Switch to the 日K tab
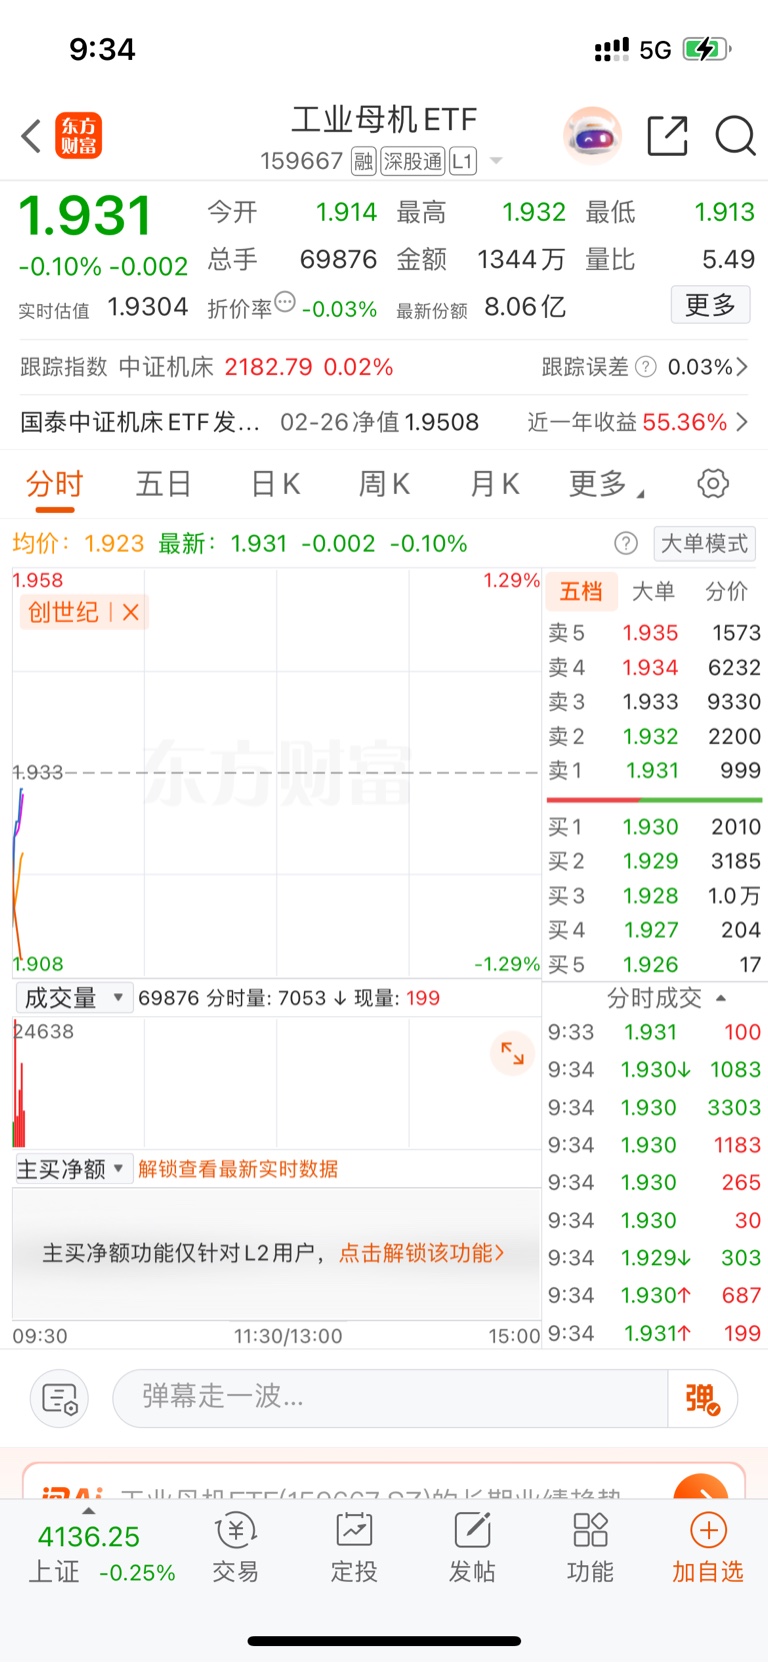 coord(275,484)
